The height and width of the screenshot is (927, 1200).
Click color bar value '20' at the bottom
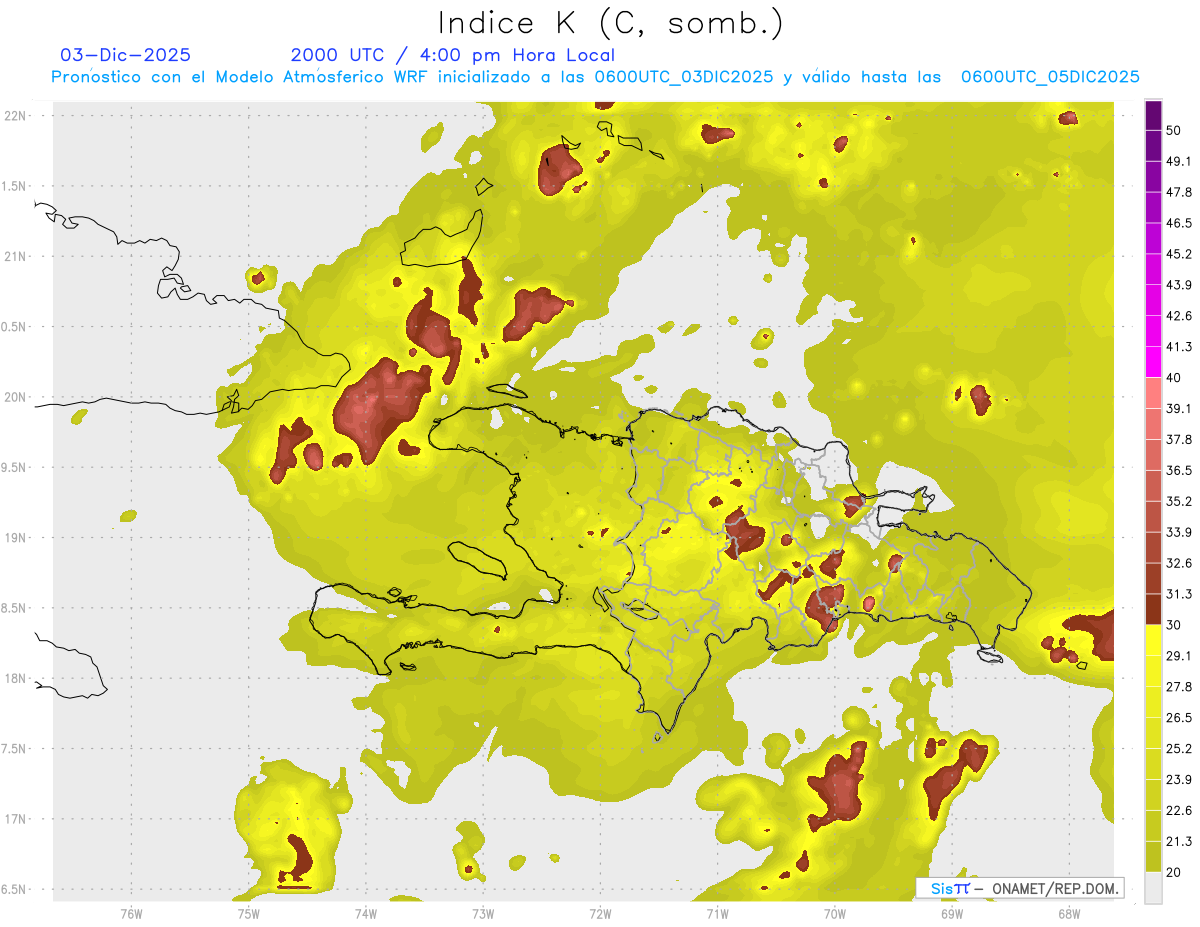point(1174,872)
